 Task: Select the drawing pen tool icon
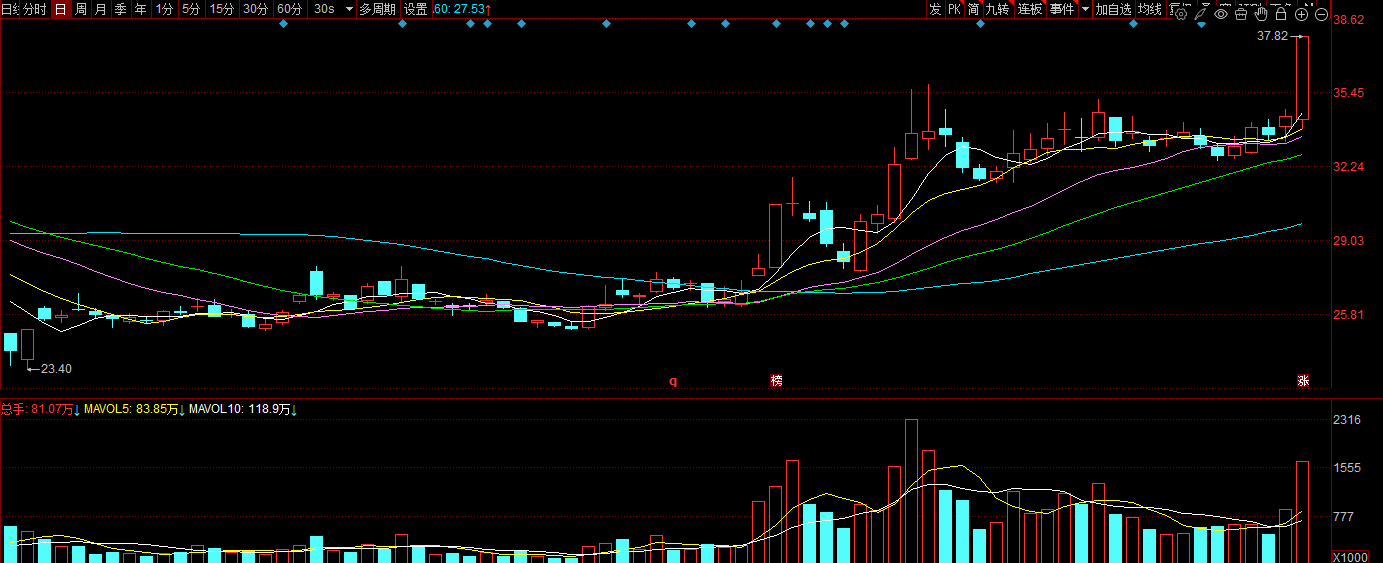1201,14
